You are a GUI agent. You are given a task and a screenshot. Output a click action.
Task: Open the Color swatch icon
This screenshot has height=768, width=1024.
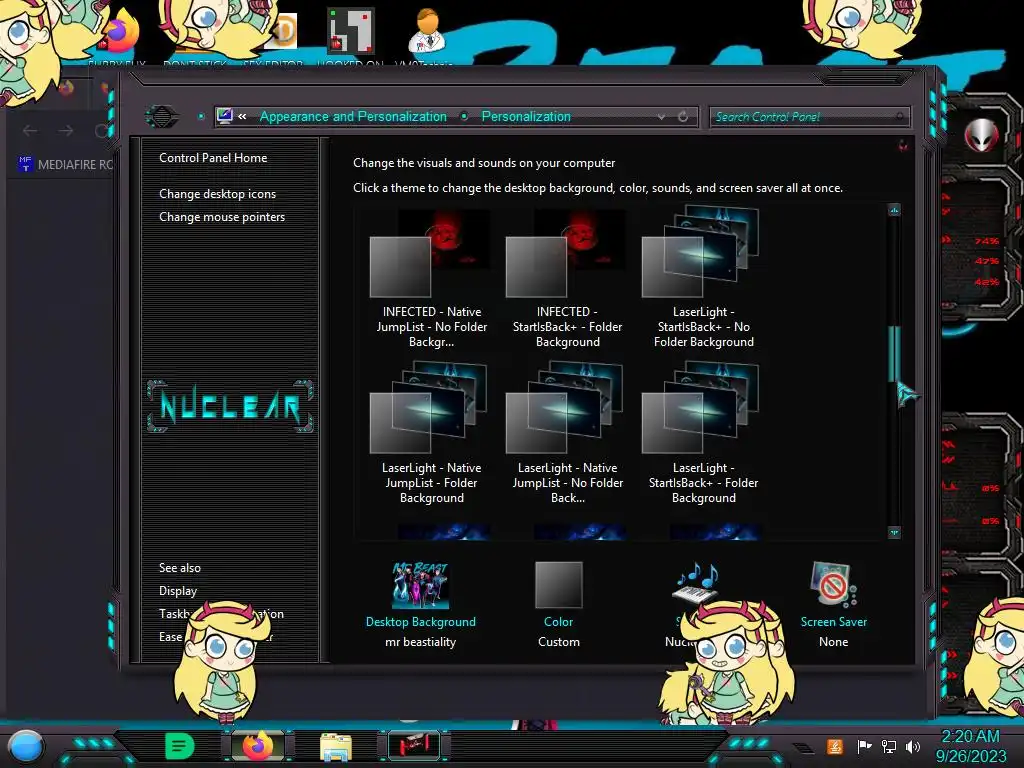pos(558,585)
